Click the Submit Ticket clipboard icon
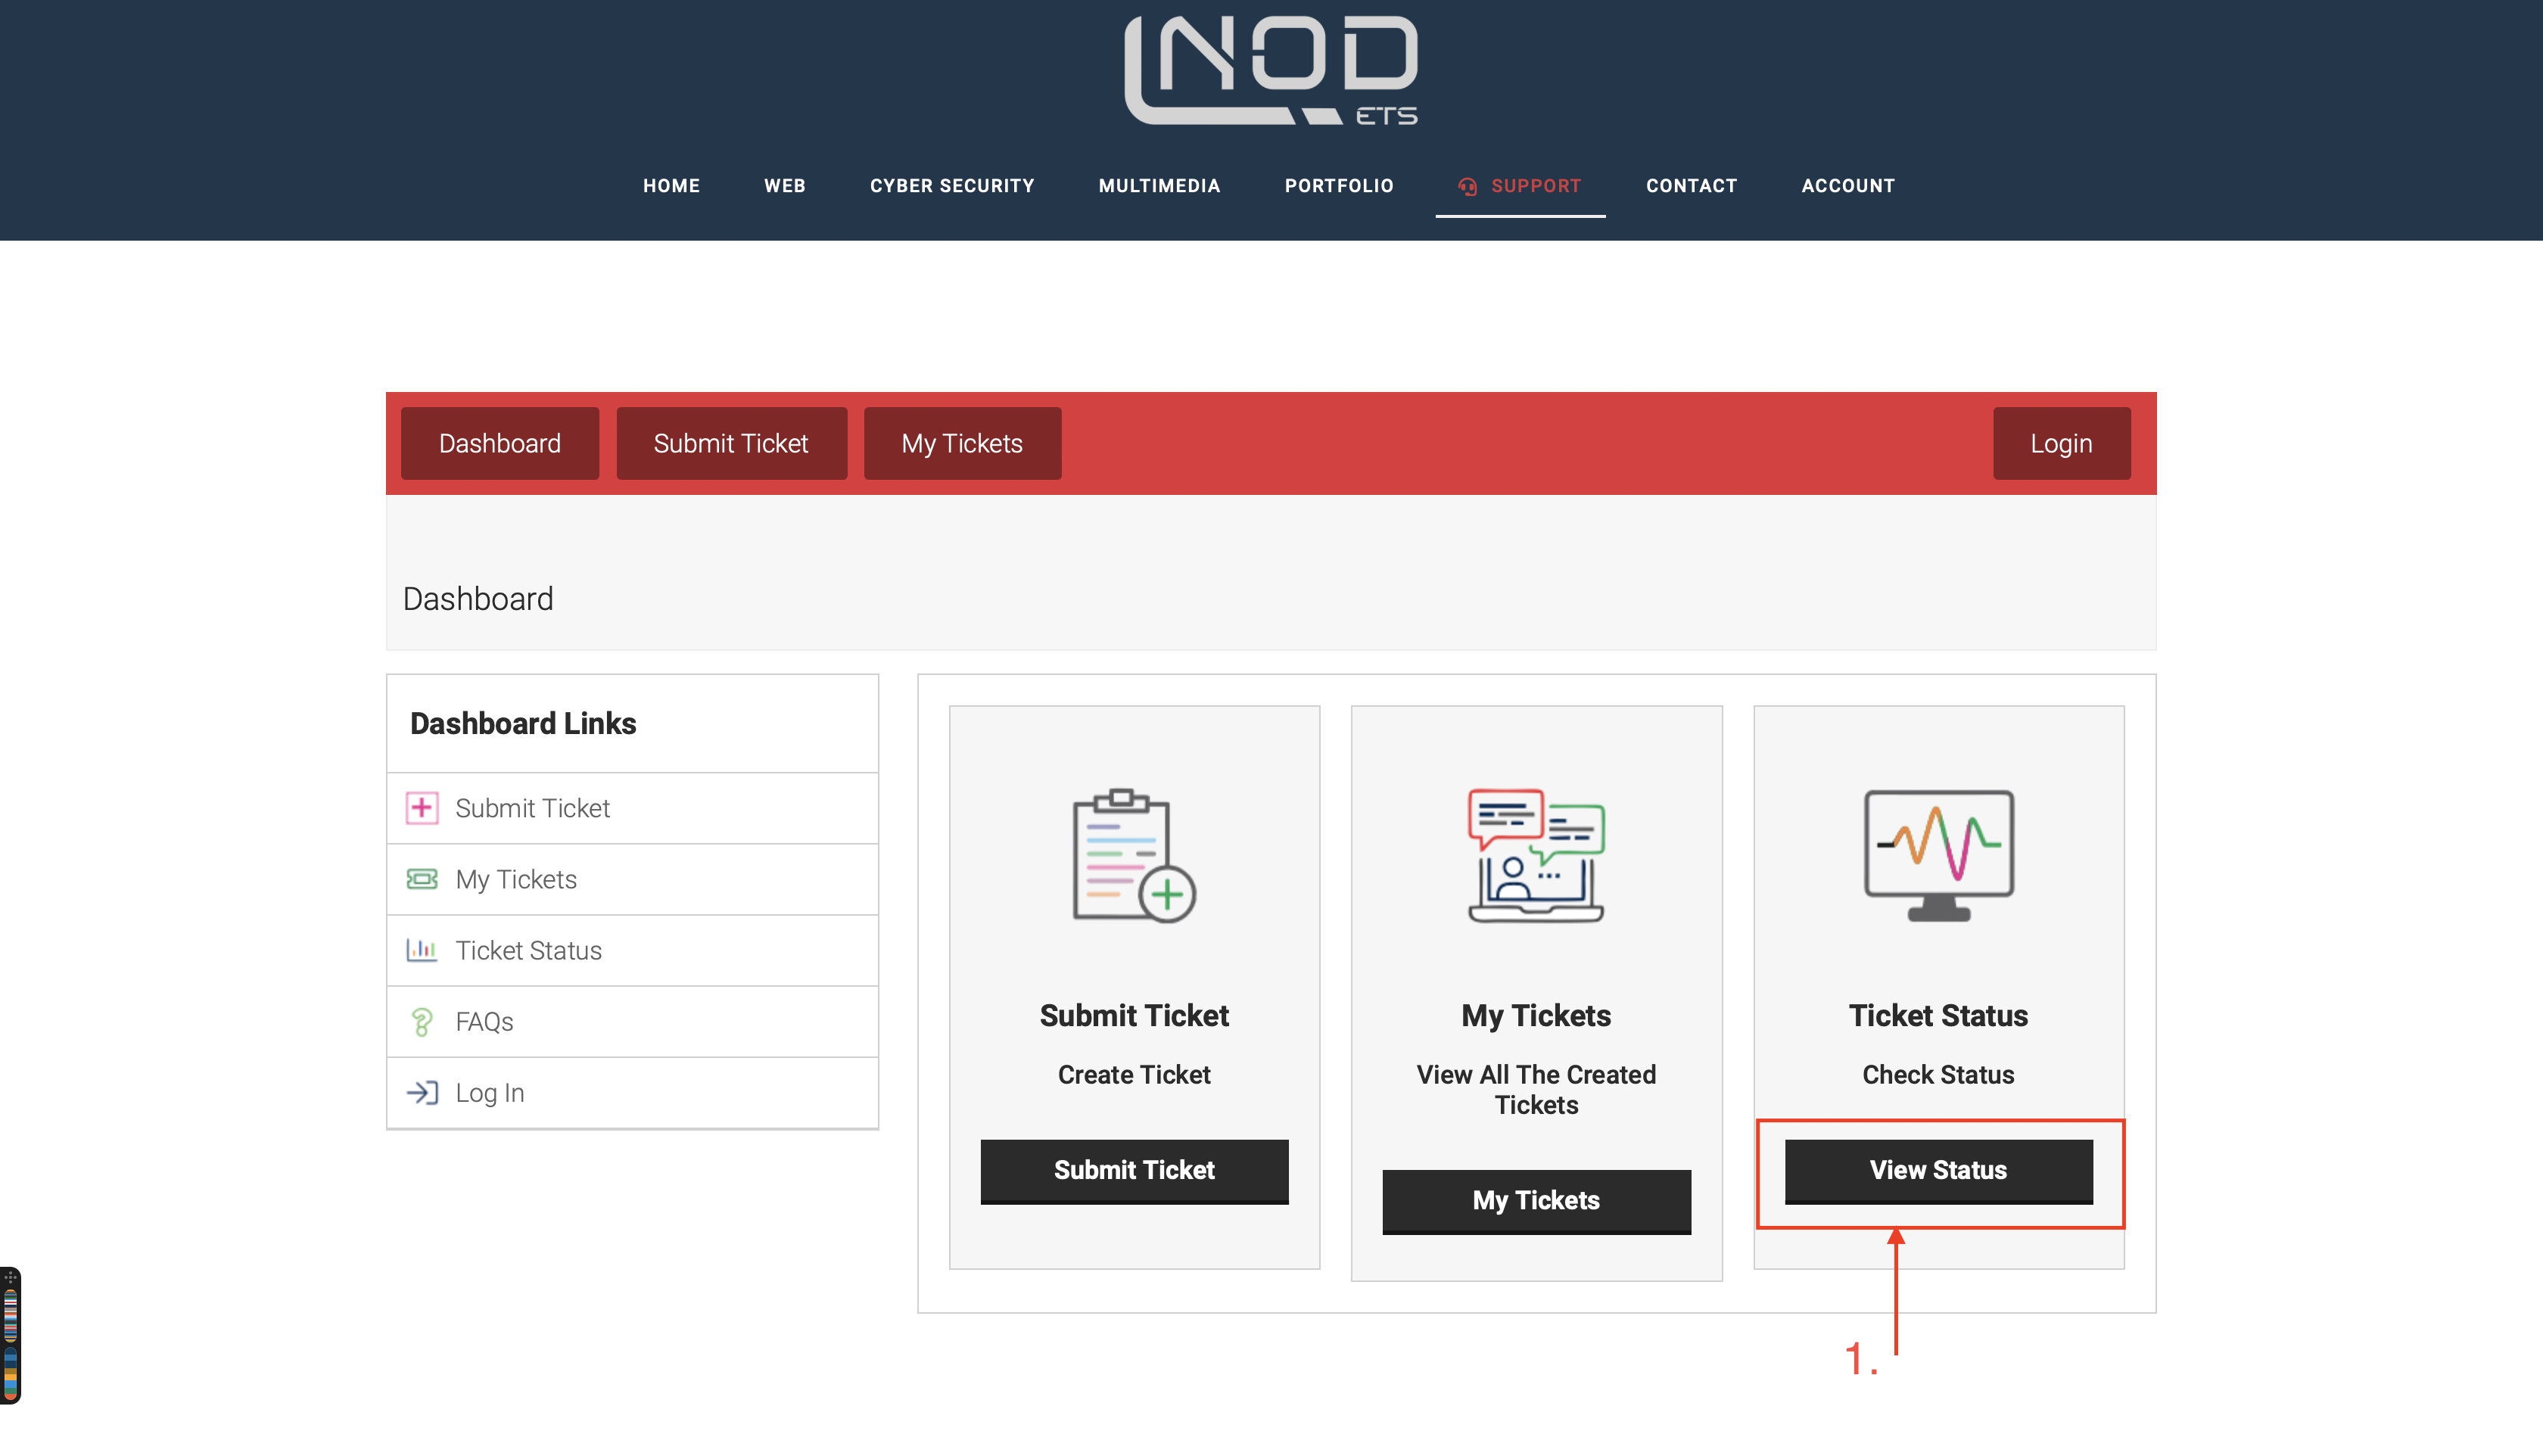This screenshot has width=2543, height=1456. [1134, 855]
